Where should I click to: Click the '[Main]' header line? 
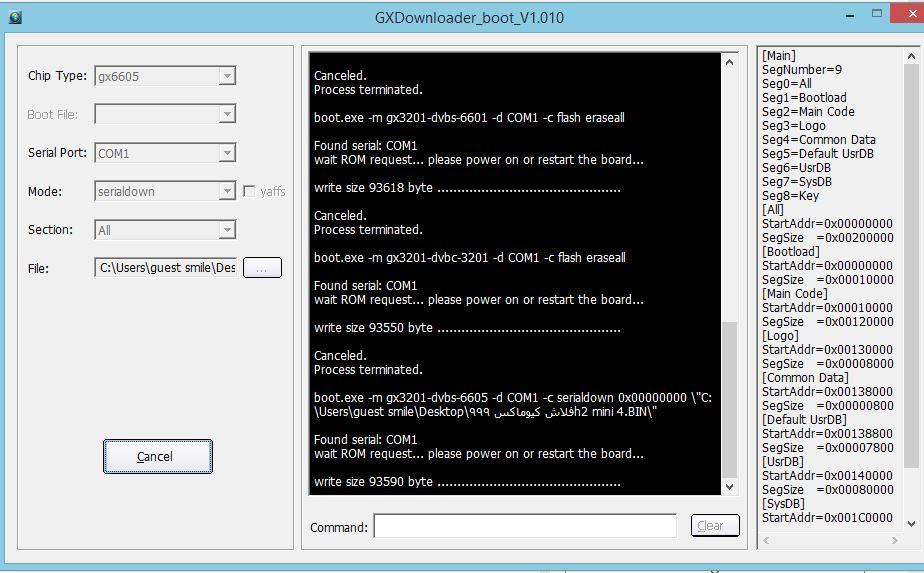(778, 55)
